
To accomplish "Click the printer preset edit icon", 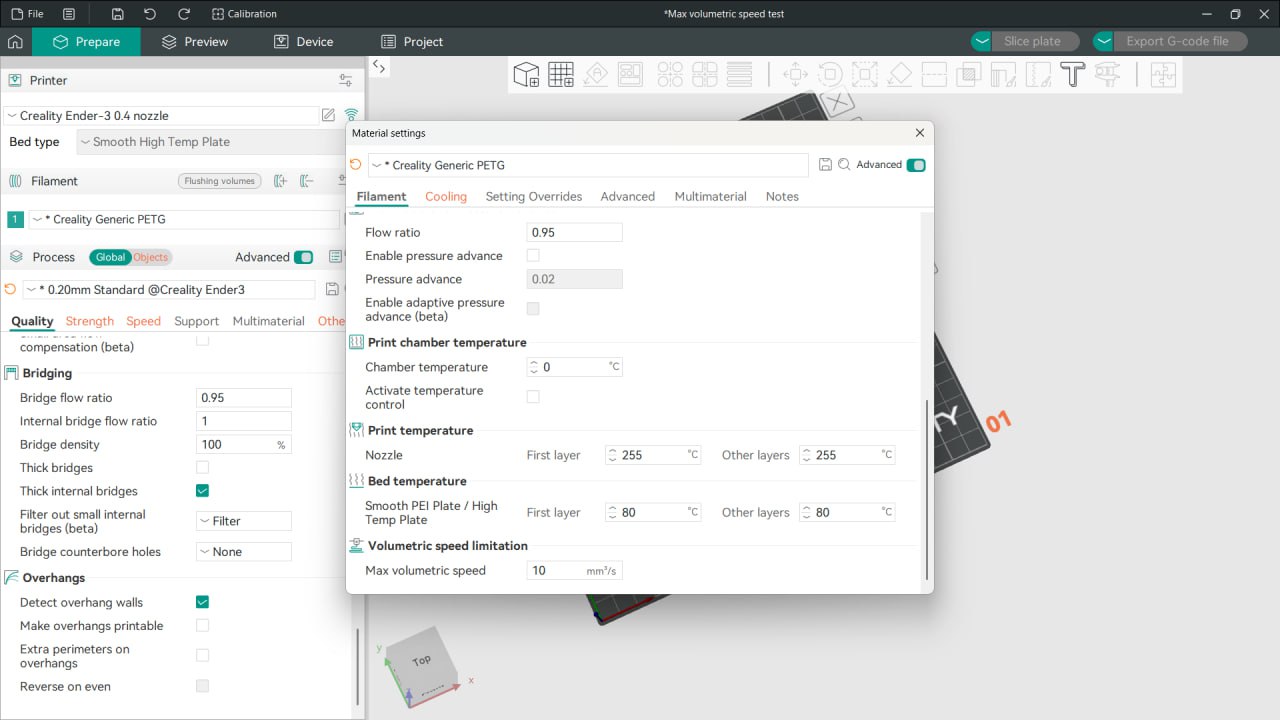I will point(328,115).
